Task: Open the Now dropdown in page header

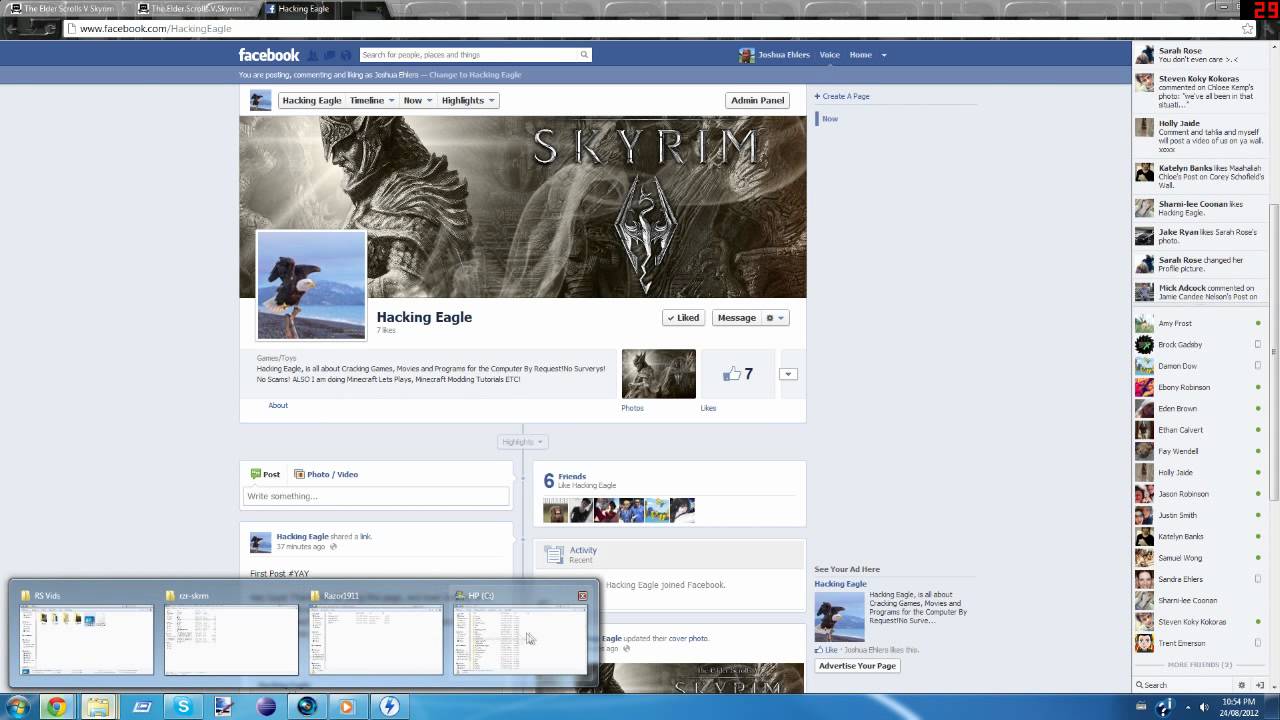Action: [x=417, y=100]
